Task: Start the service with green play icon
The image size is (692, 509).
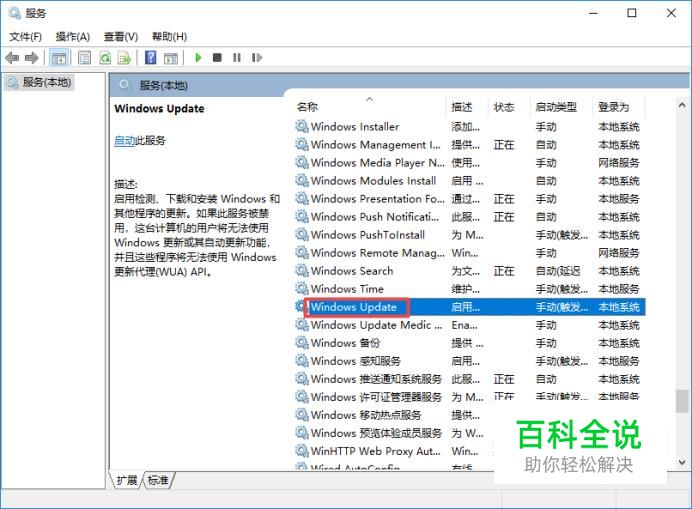Action: point(198,58)
